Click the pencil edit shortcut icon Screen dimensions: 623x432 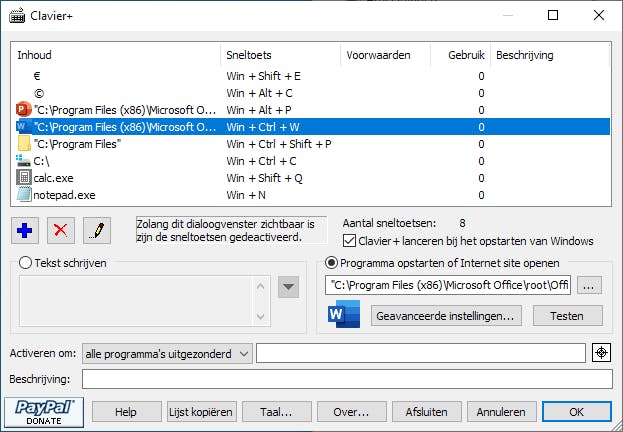coord(97,230)
